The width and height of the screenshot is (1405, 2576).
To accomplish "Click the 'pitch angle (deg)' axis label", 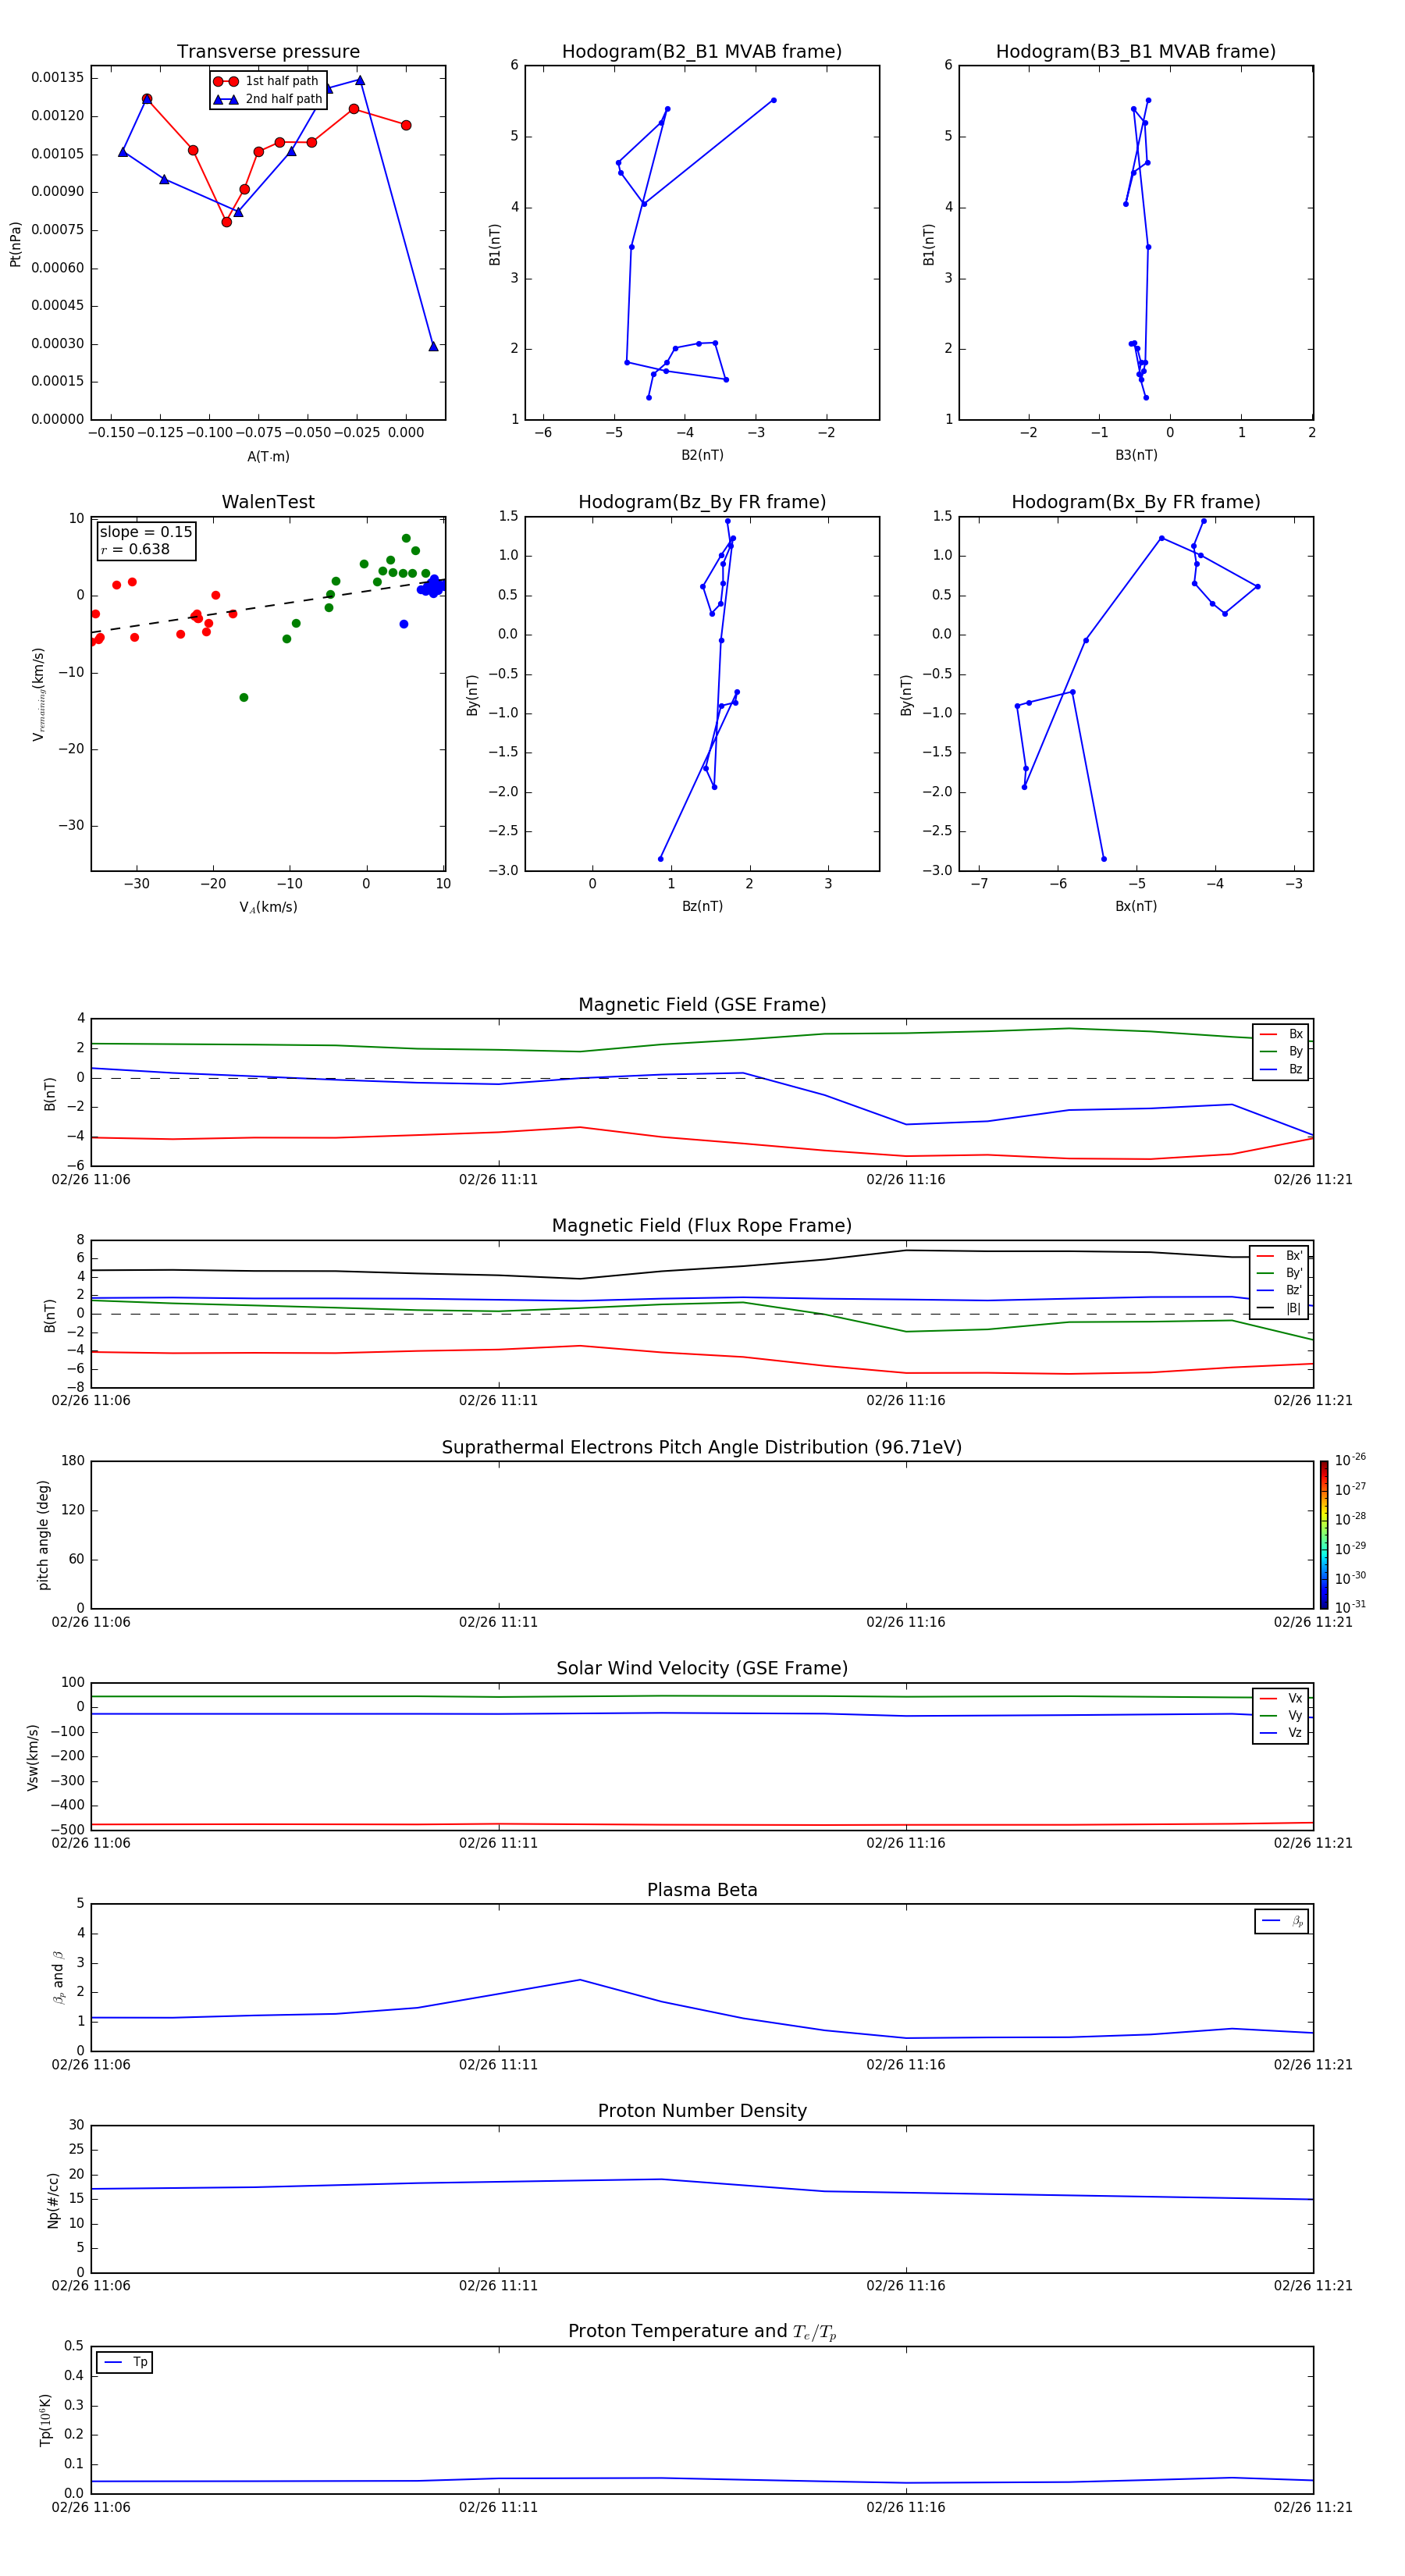I will (x=43, y=1535).
